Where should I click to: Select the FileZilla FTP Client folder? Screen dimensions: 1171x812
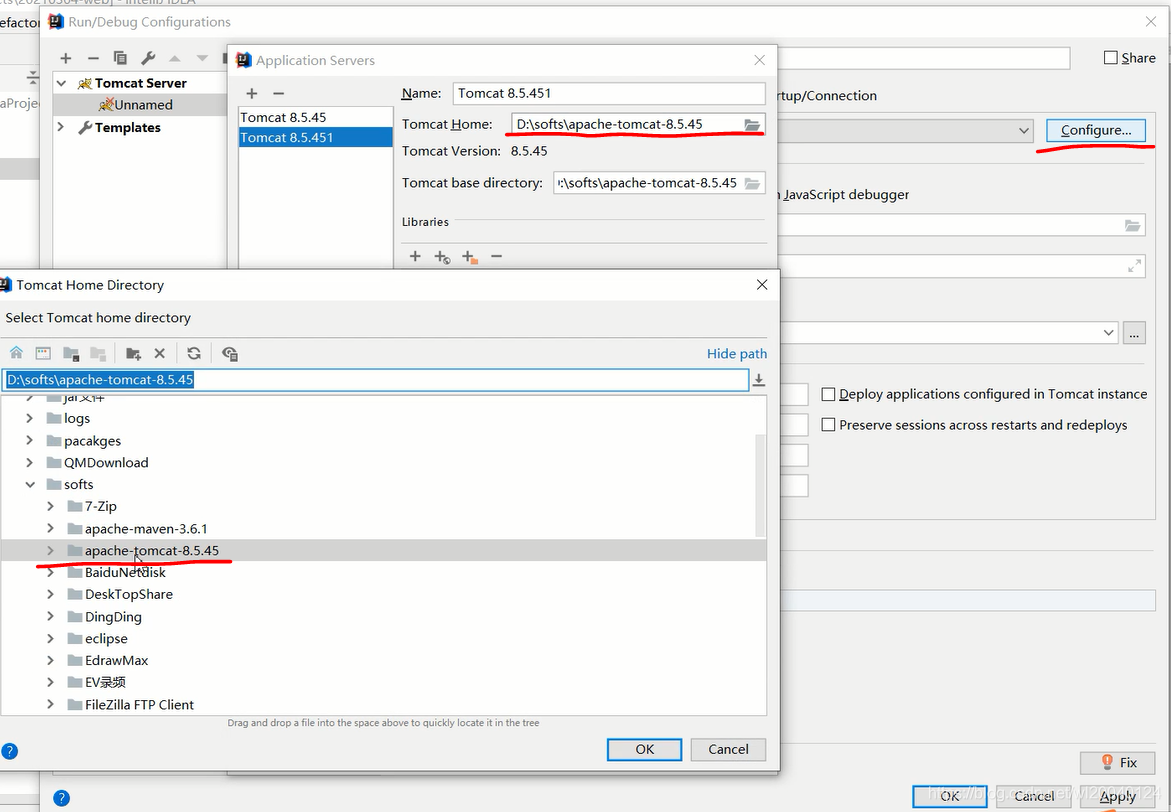(139, 704)
